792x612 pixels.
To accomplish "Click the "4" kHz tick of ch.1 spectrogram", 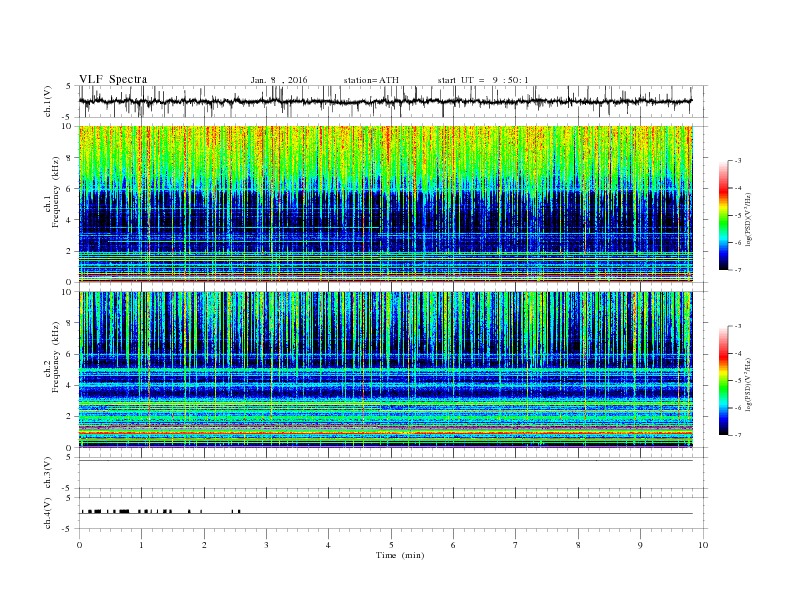I will pos(69,220).
